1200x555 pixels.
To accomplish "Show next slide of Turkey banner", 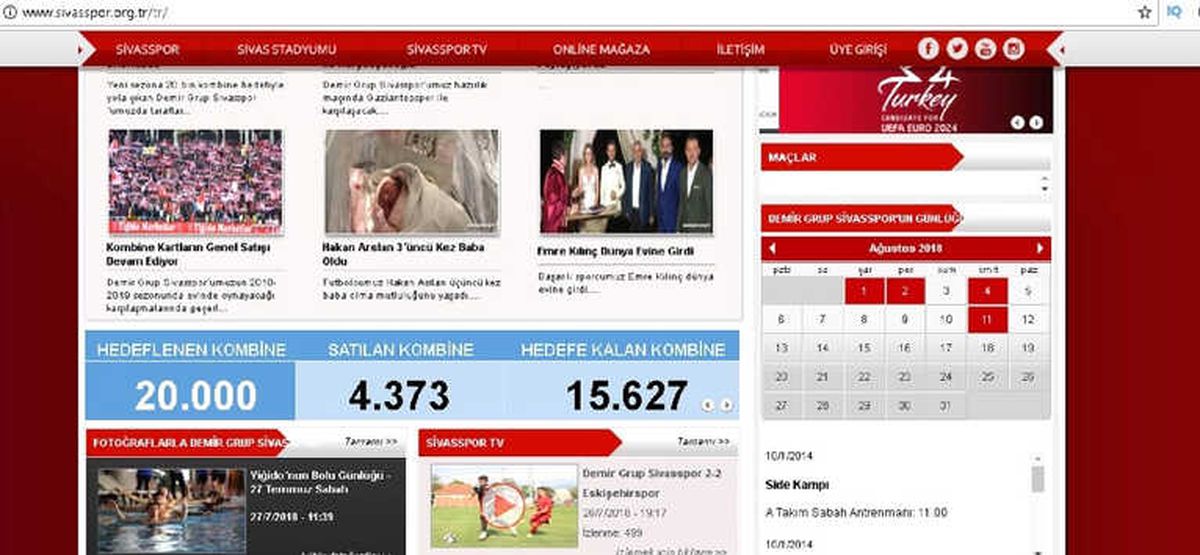I will point(1037,123).
